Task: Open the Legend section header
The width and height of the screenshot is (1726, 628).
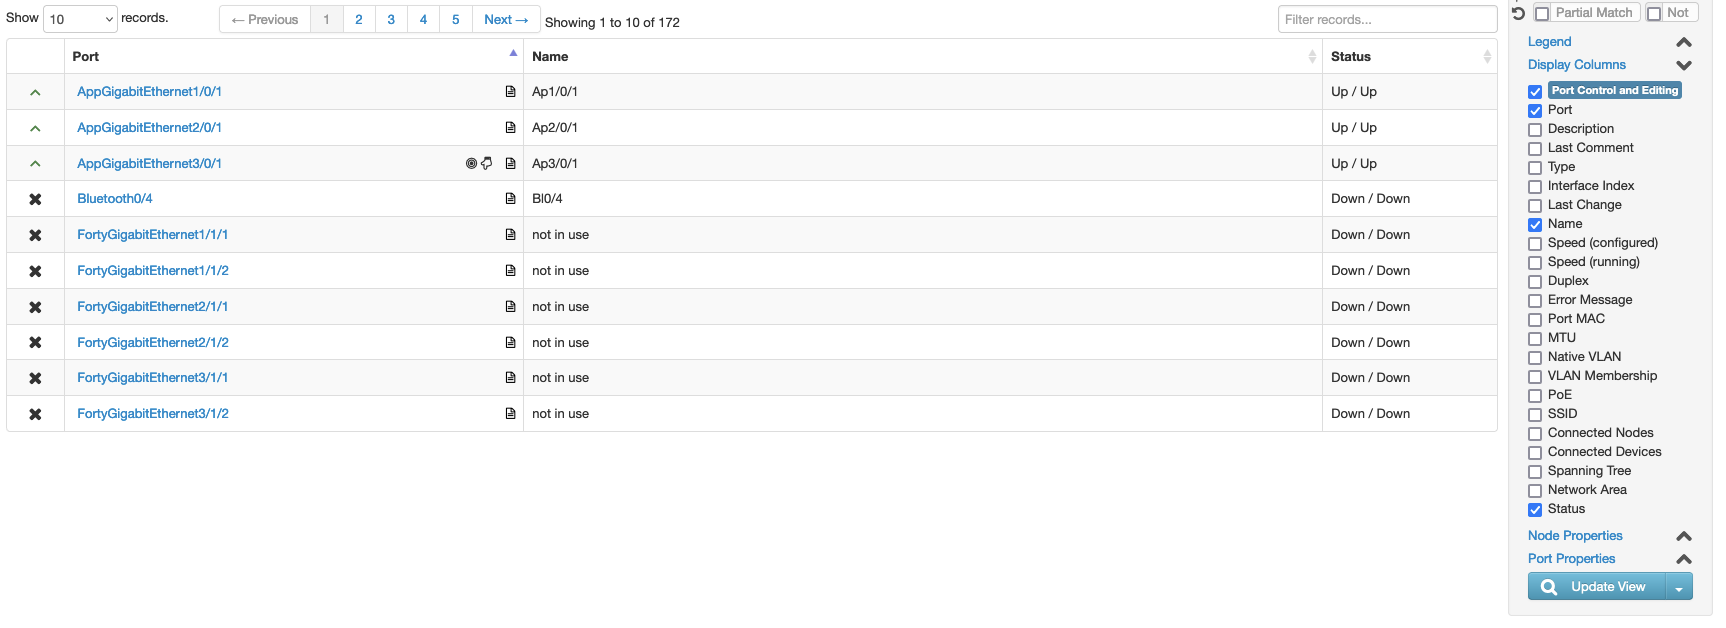Action: click(1549, 41)
